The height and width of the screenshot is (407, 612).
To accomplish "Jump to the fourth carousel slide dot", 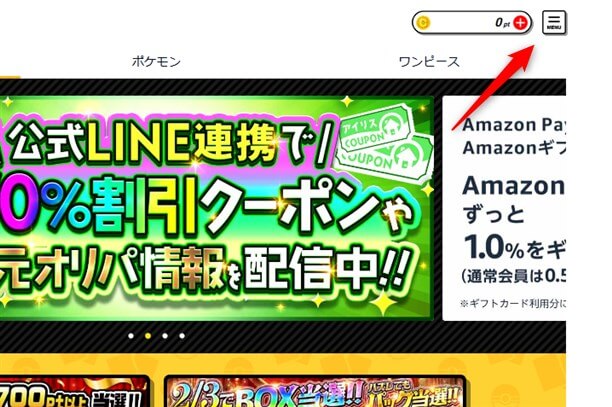I will click(182, 336).
